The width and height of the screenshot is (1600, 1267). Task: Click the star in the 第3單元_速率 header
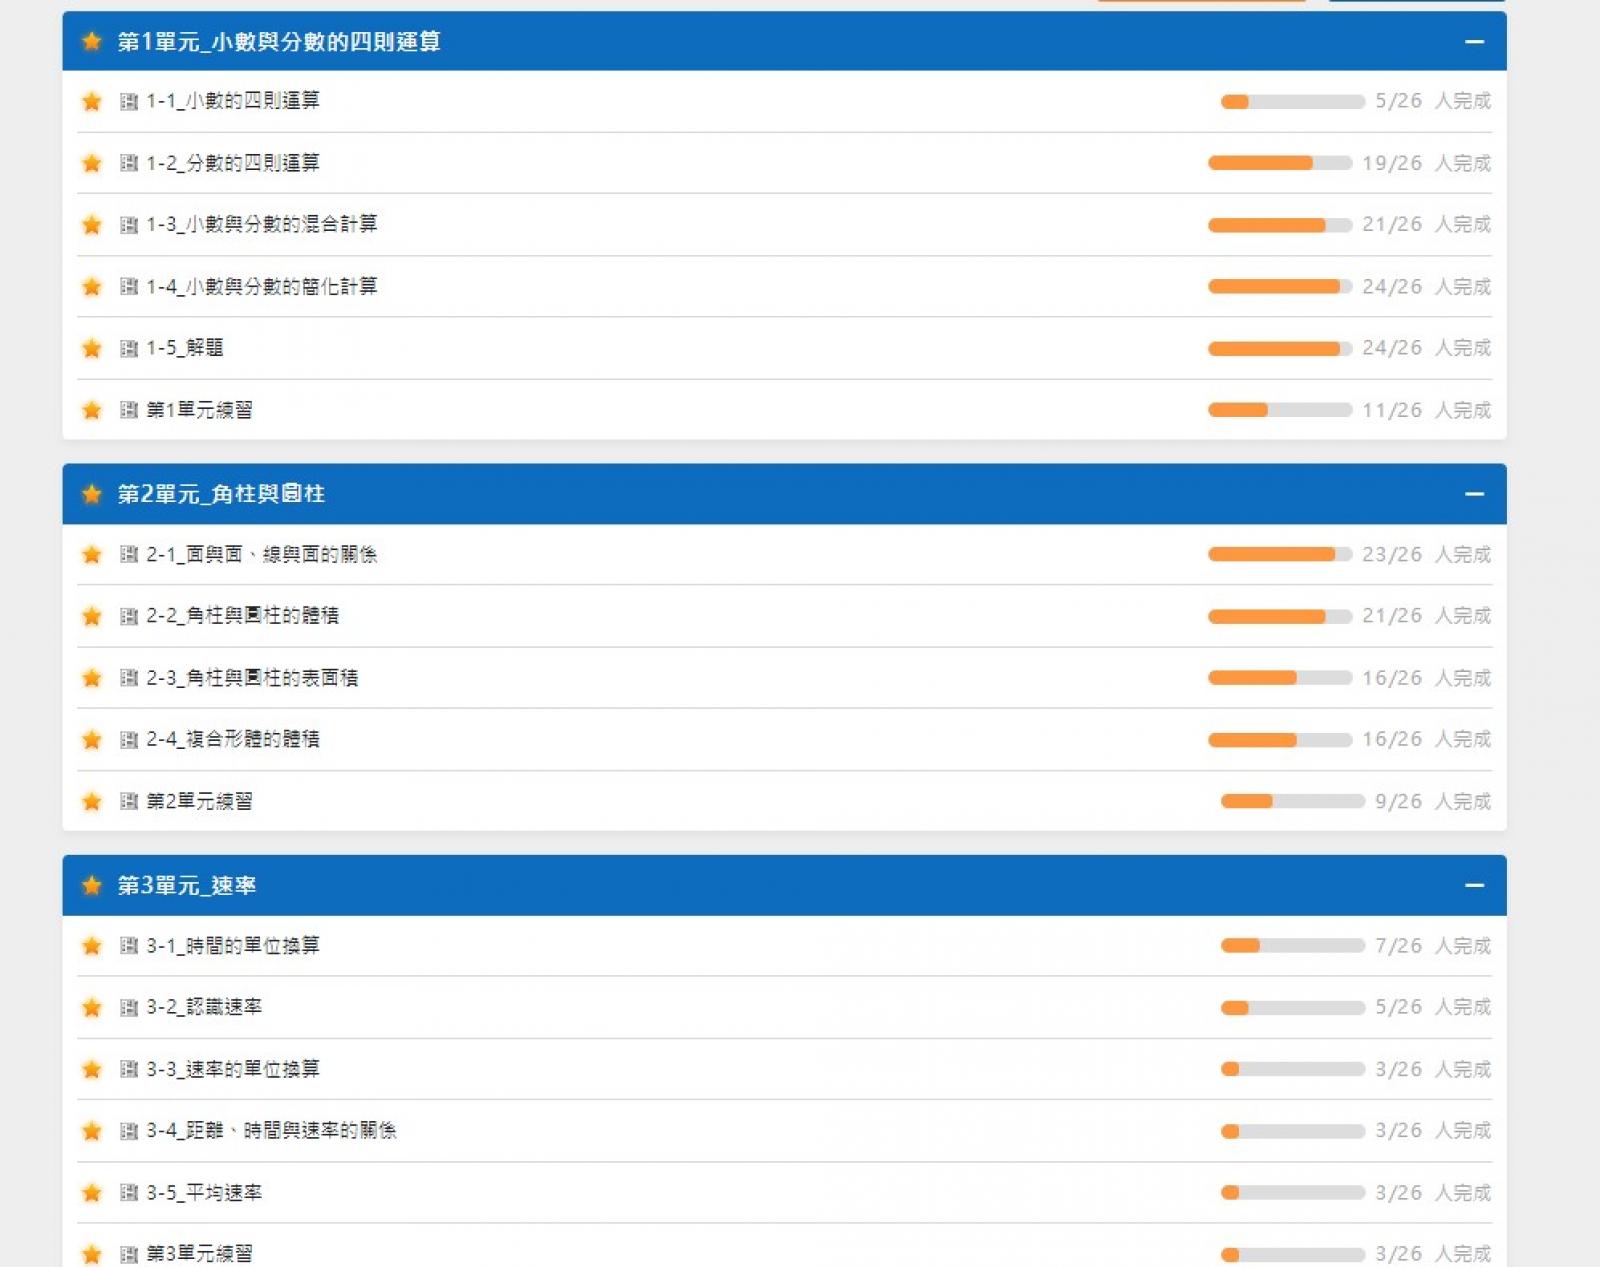pos(92,886)
